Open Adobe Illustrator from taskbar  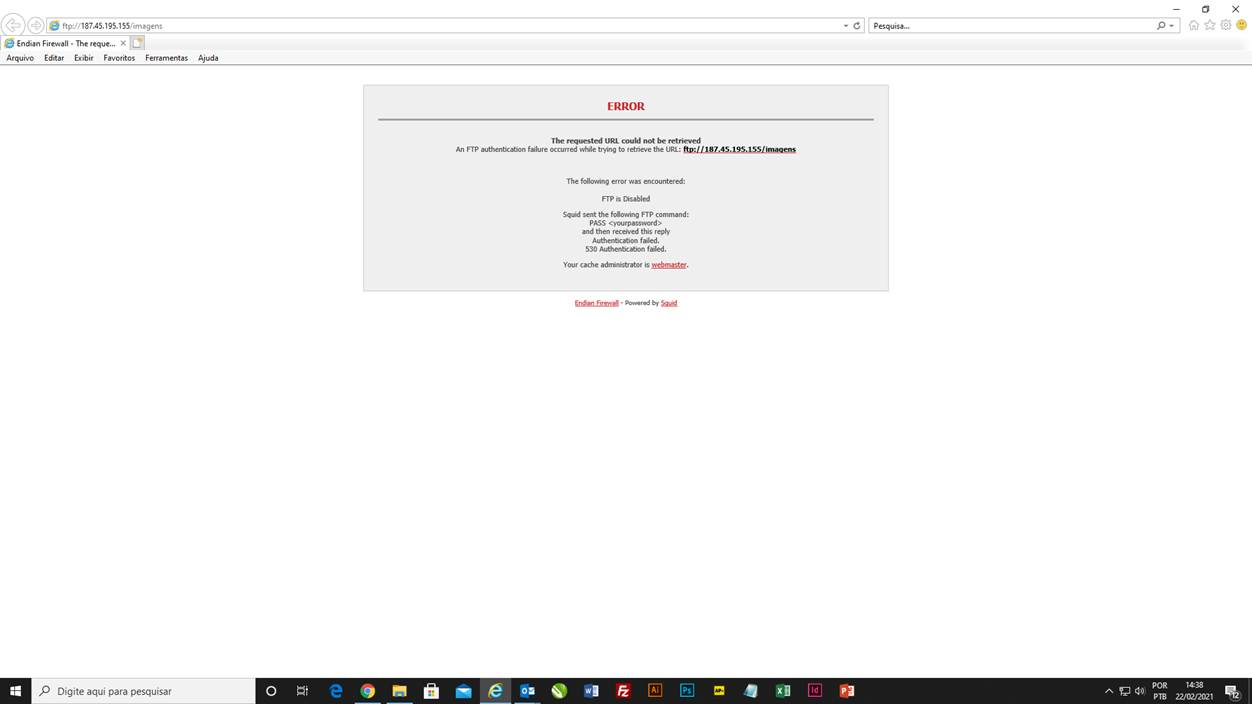click(x=655, y=691)
